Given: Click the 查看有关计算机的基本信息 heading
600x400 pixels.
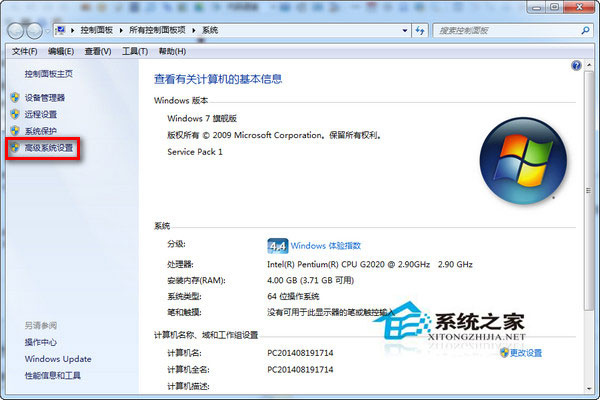Looking at the screenshot, I should point(218,79).
